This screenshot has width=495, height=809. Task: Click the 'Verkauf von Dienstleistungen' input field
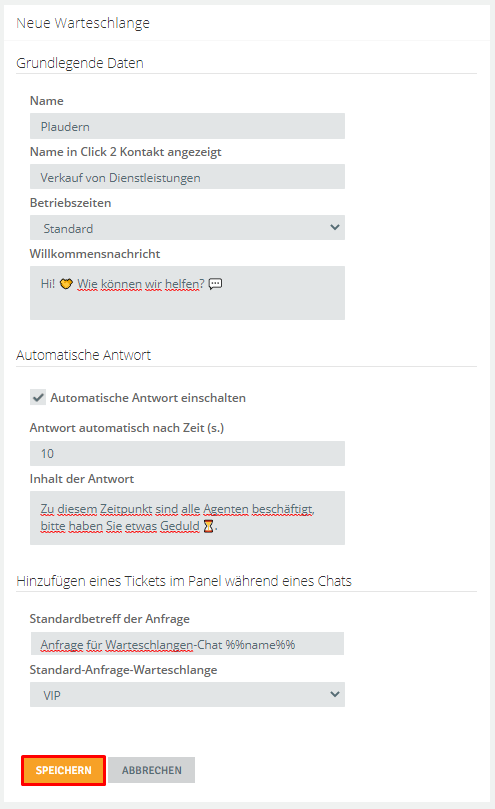click(x=187, y=176)
